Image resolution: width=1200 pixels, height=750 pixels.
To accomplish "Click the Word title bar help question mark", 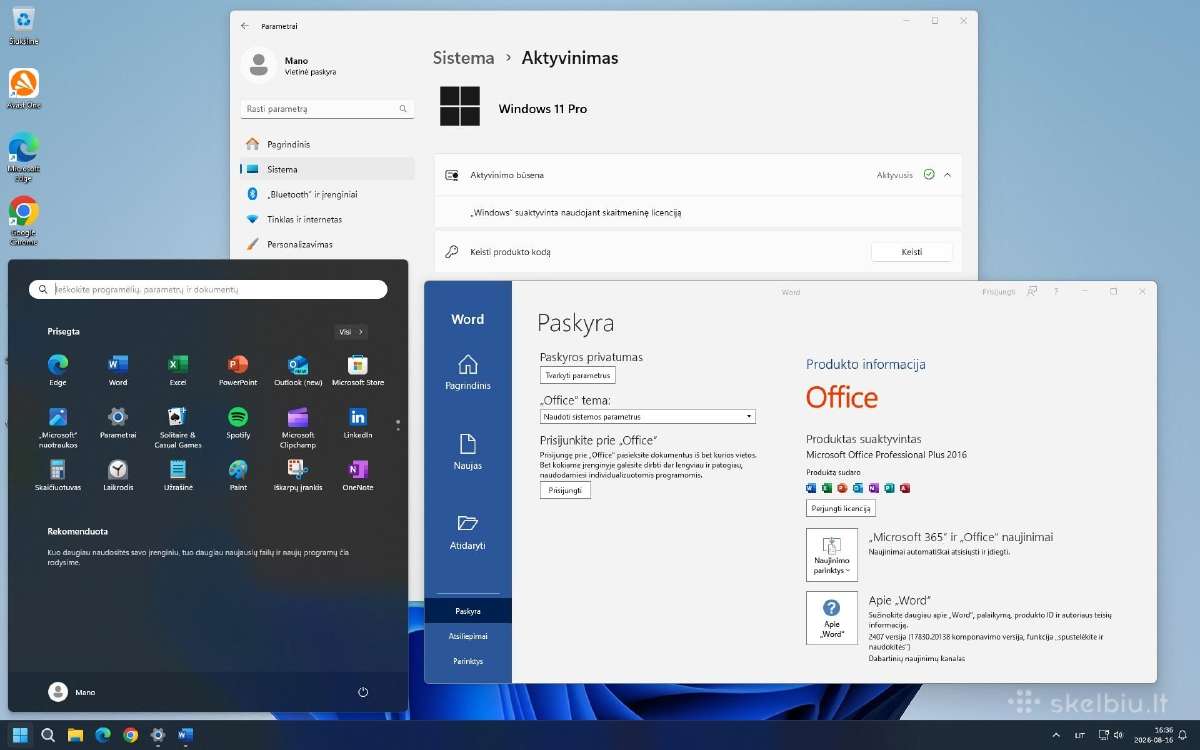I will pos(1056,292).
